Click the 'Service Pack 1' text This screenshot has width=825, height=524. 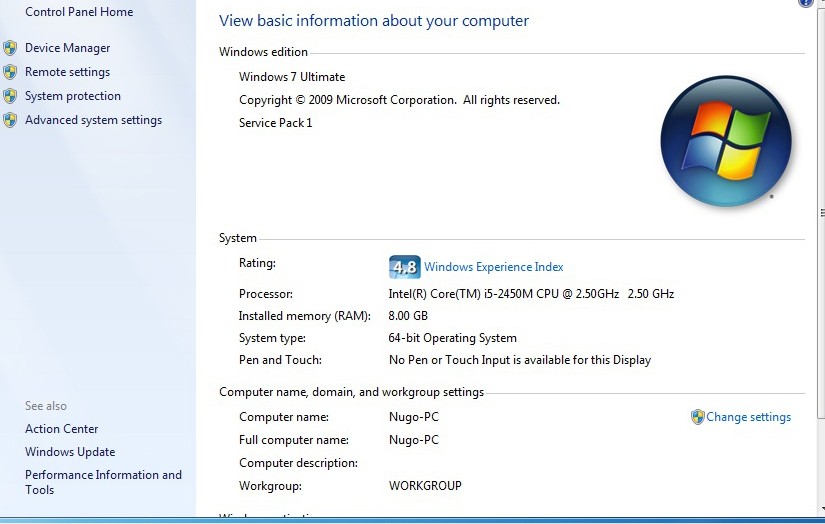click(275, 123)
